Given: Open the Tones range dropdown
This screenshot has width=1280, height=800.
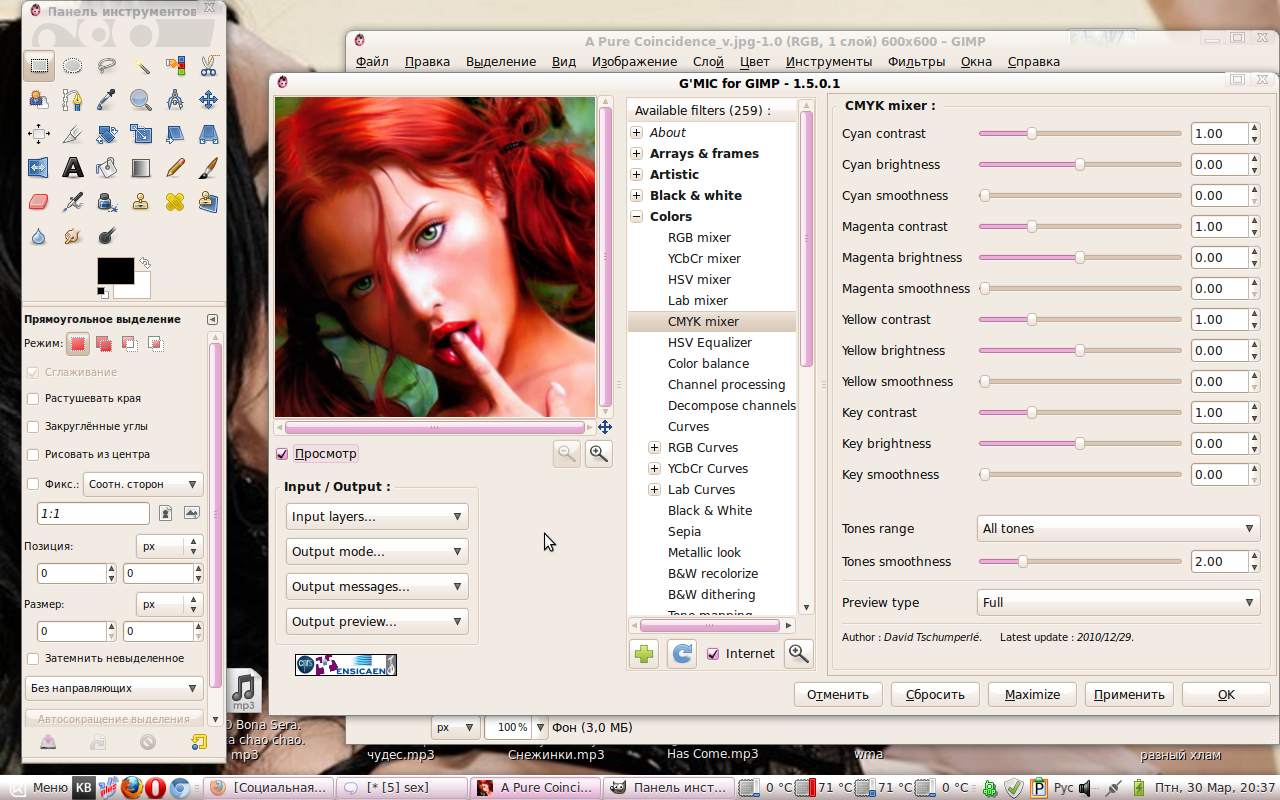Looking at the screenshot, I should (1117, 529).
